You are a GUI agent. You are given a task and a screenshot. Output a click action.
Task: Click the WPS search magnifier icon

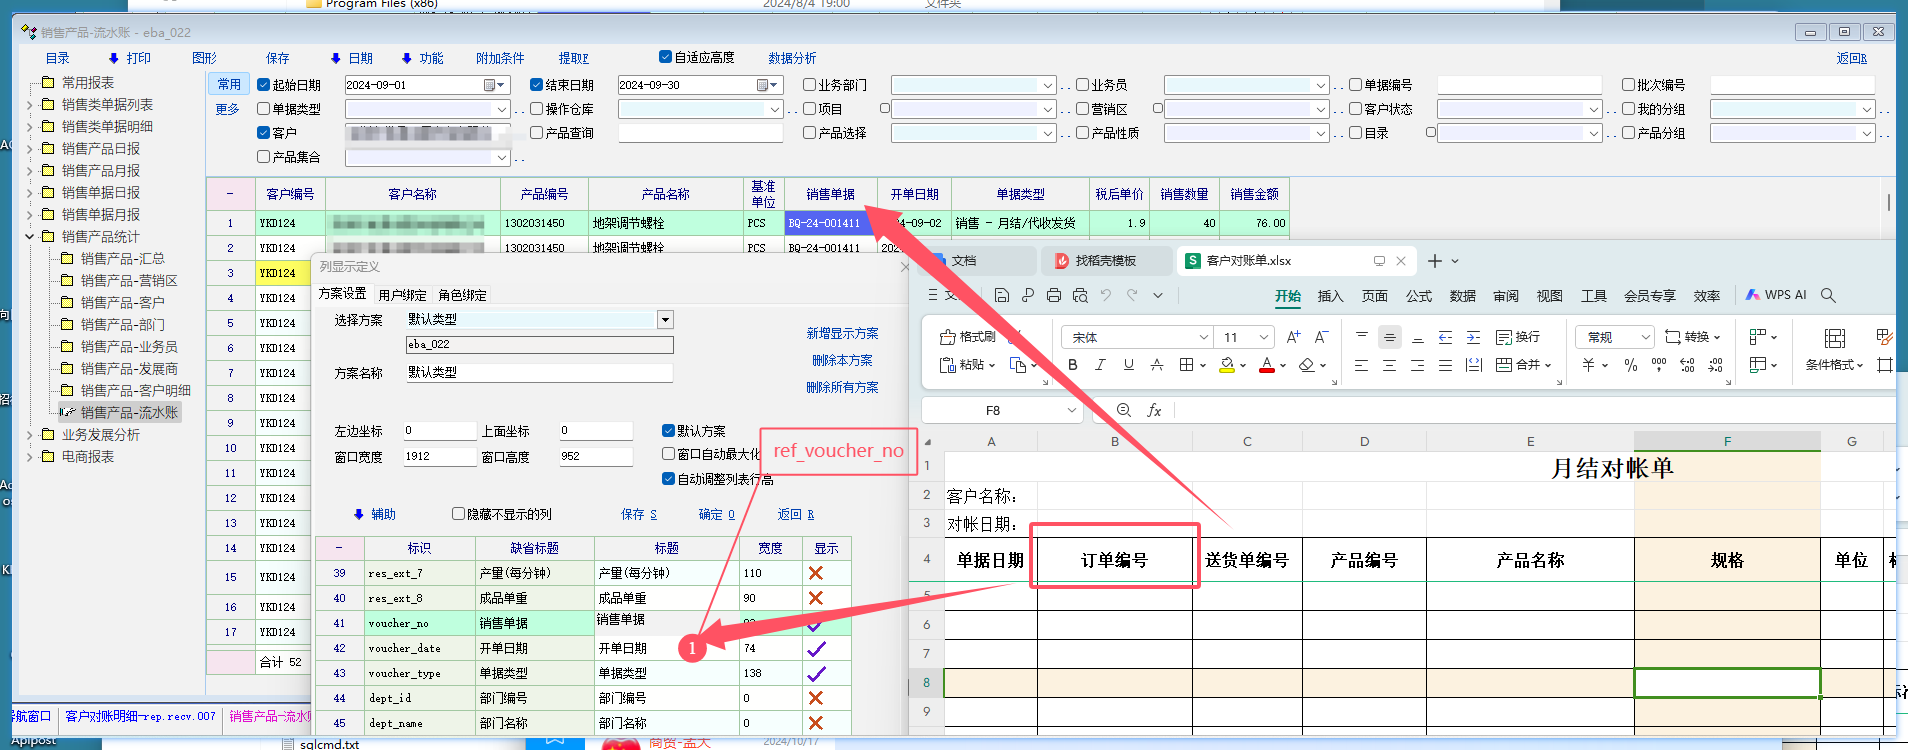point(1828,295)
